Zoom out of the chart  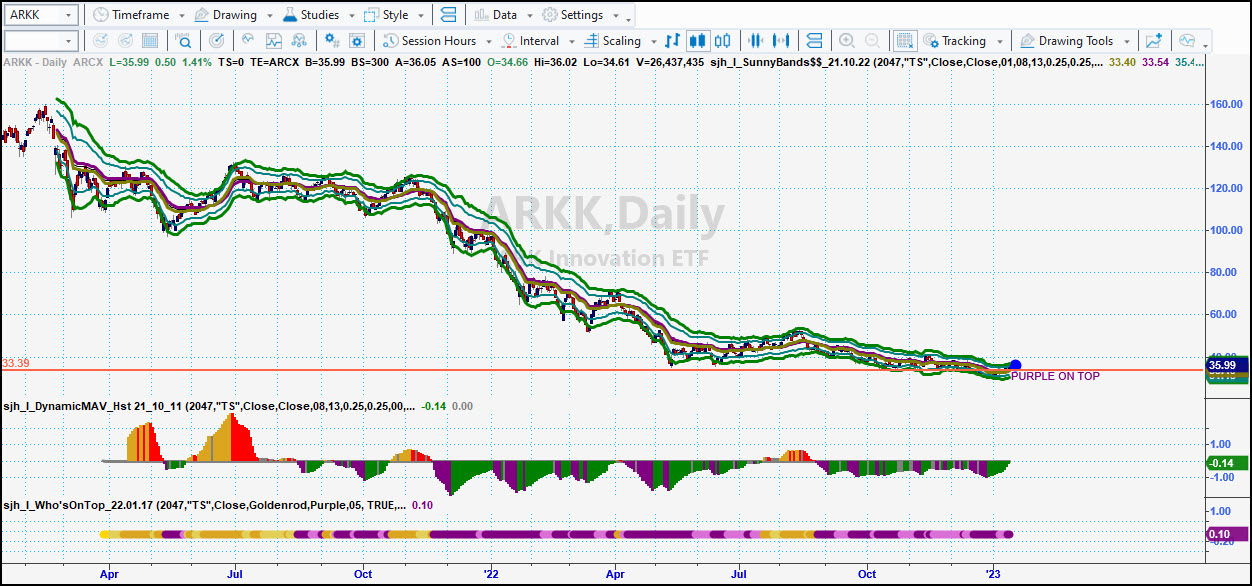point(872,41)
